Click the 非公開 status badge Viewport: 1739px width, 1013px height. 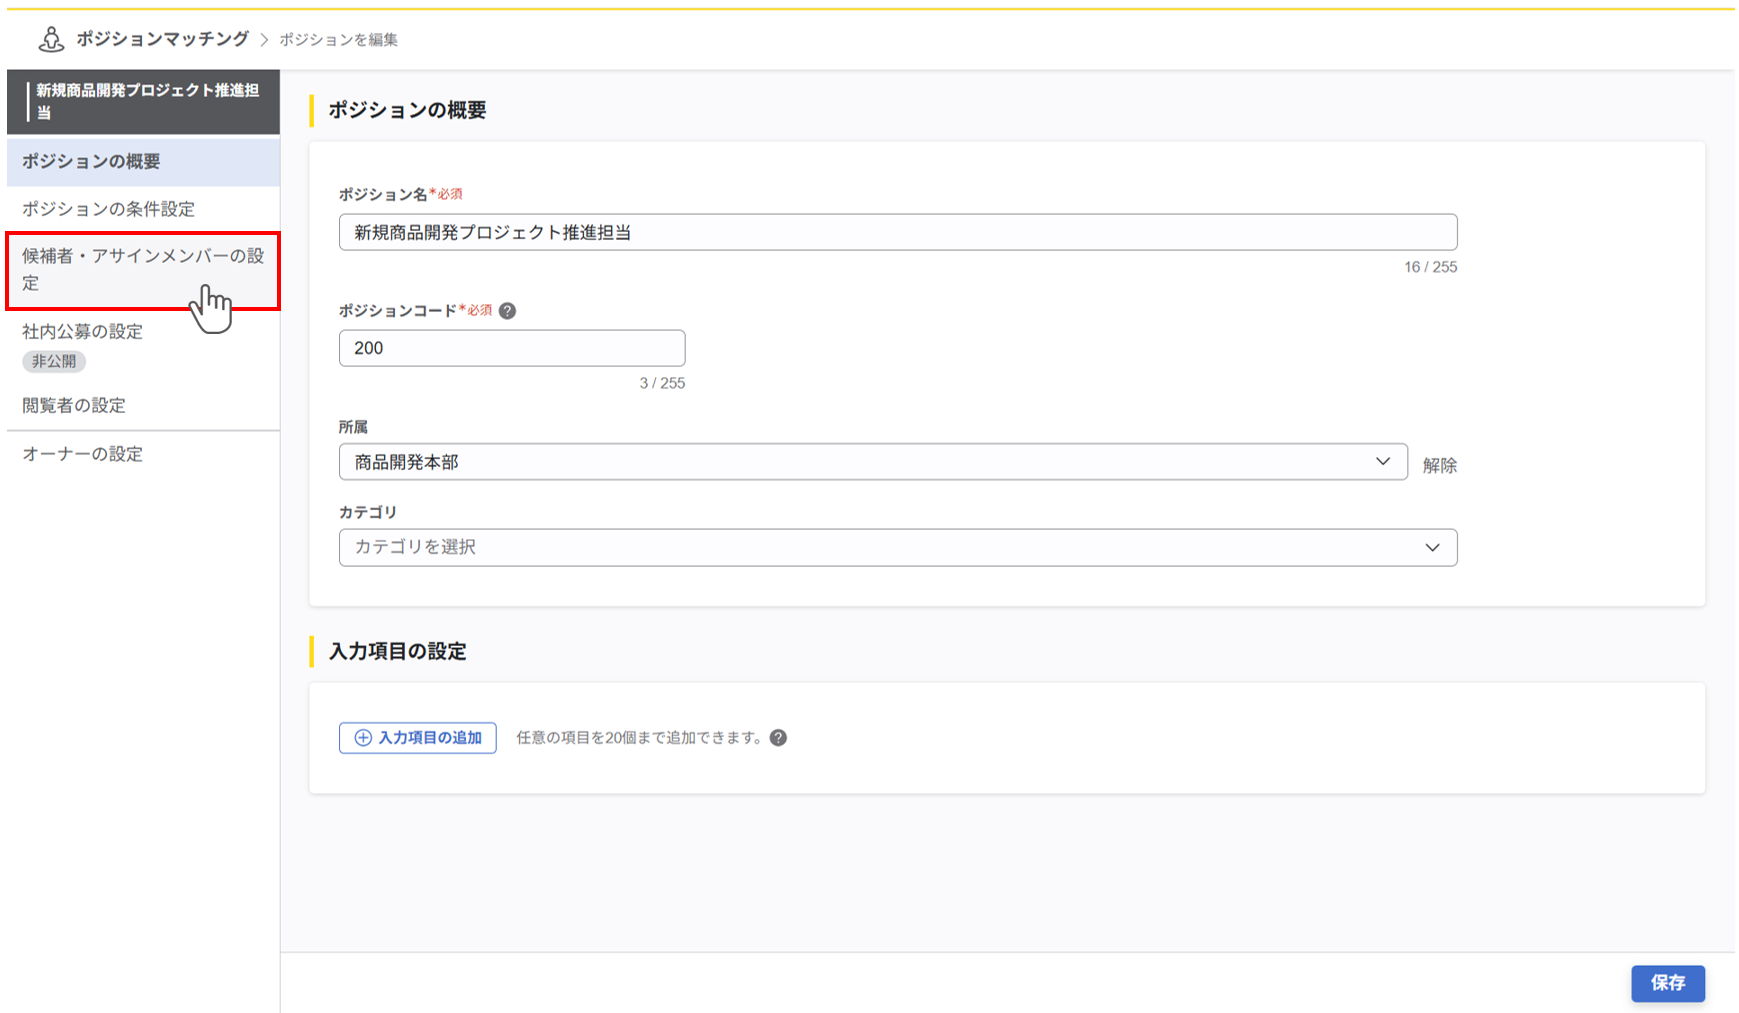[54, 361]
